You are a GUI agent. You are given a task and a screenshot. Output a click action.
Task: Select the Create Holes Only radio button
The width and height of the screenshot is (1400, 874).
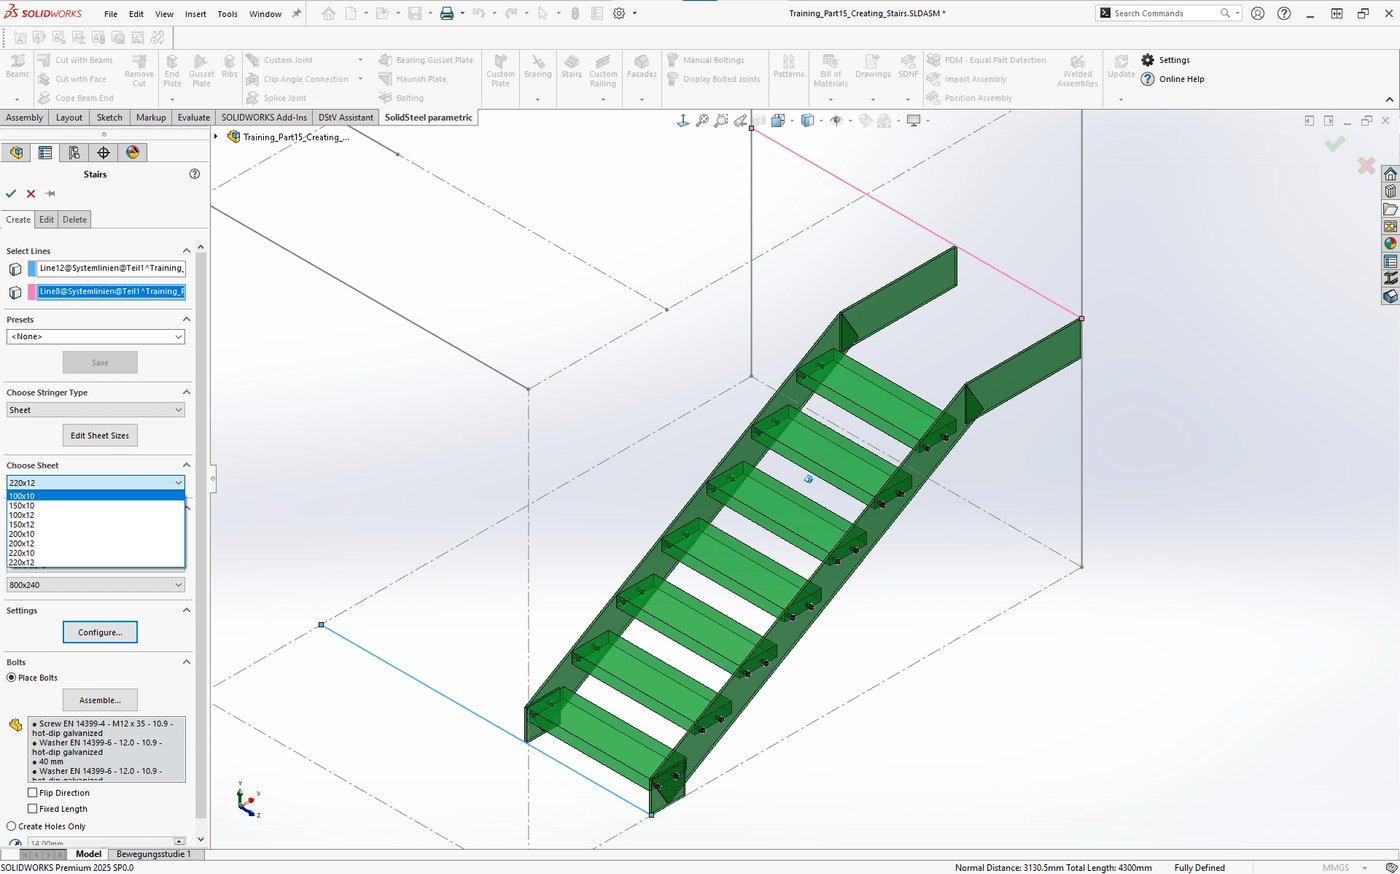click(x=10, y=825)
